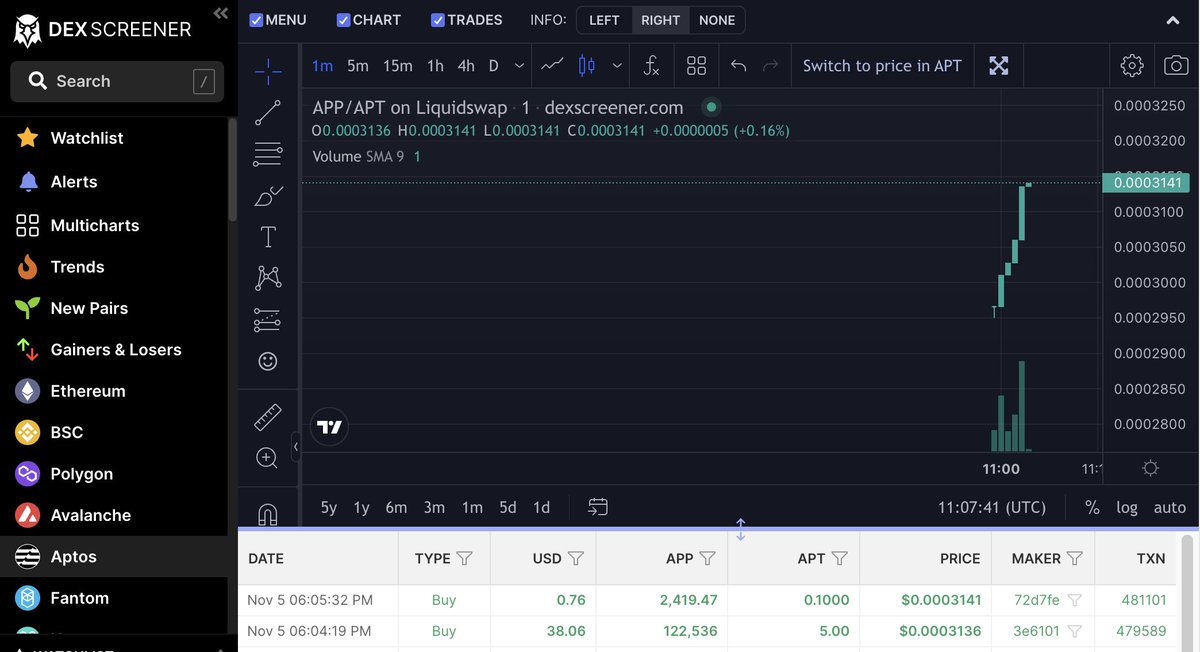Open price scale settings gear

(x=1150, y=468)
